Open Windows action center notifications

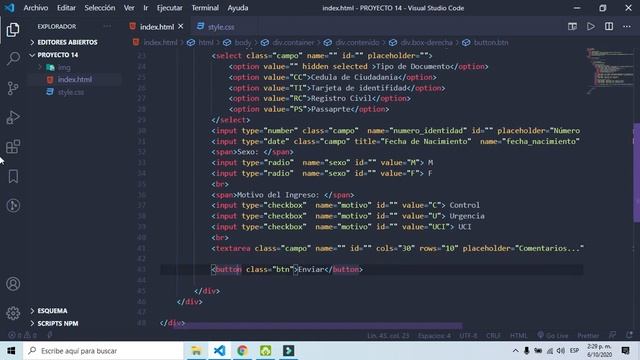point(625,351)
